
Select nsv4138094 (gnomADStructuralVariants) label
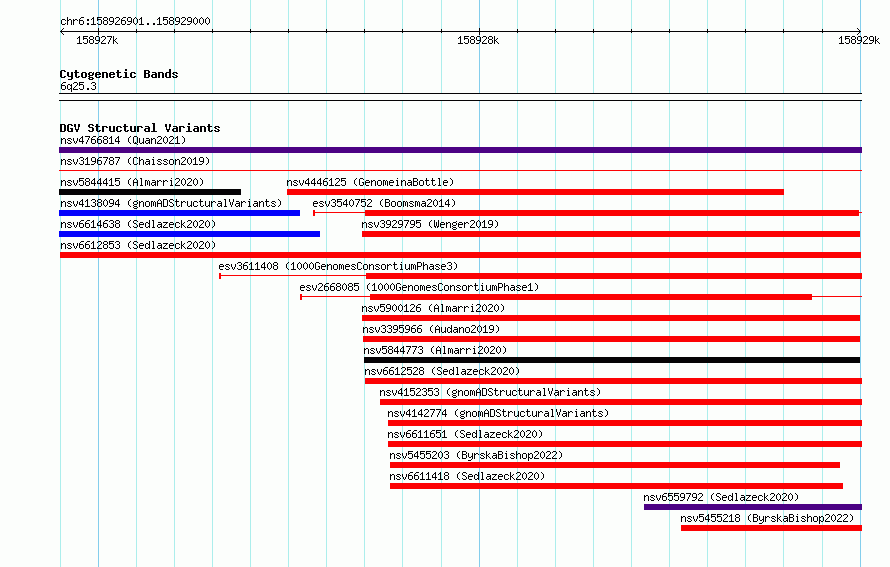tap(171, 203)
